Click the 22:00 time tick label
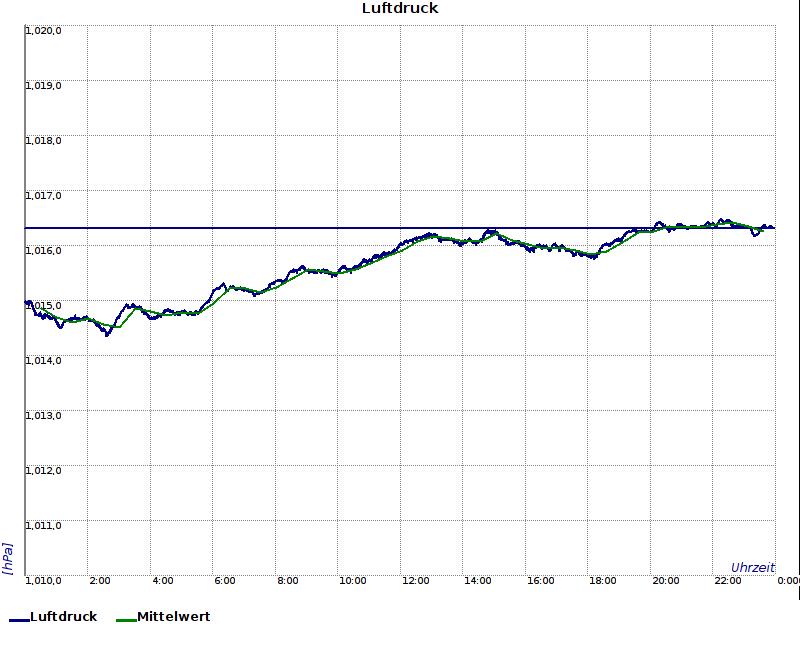 728,581
